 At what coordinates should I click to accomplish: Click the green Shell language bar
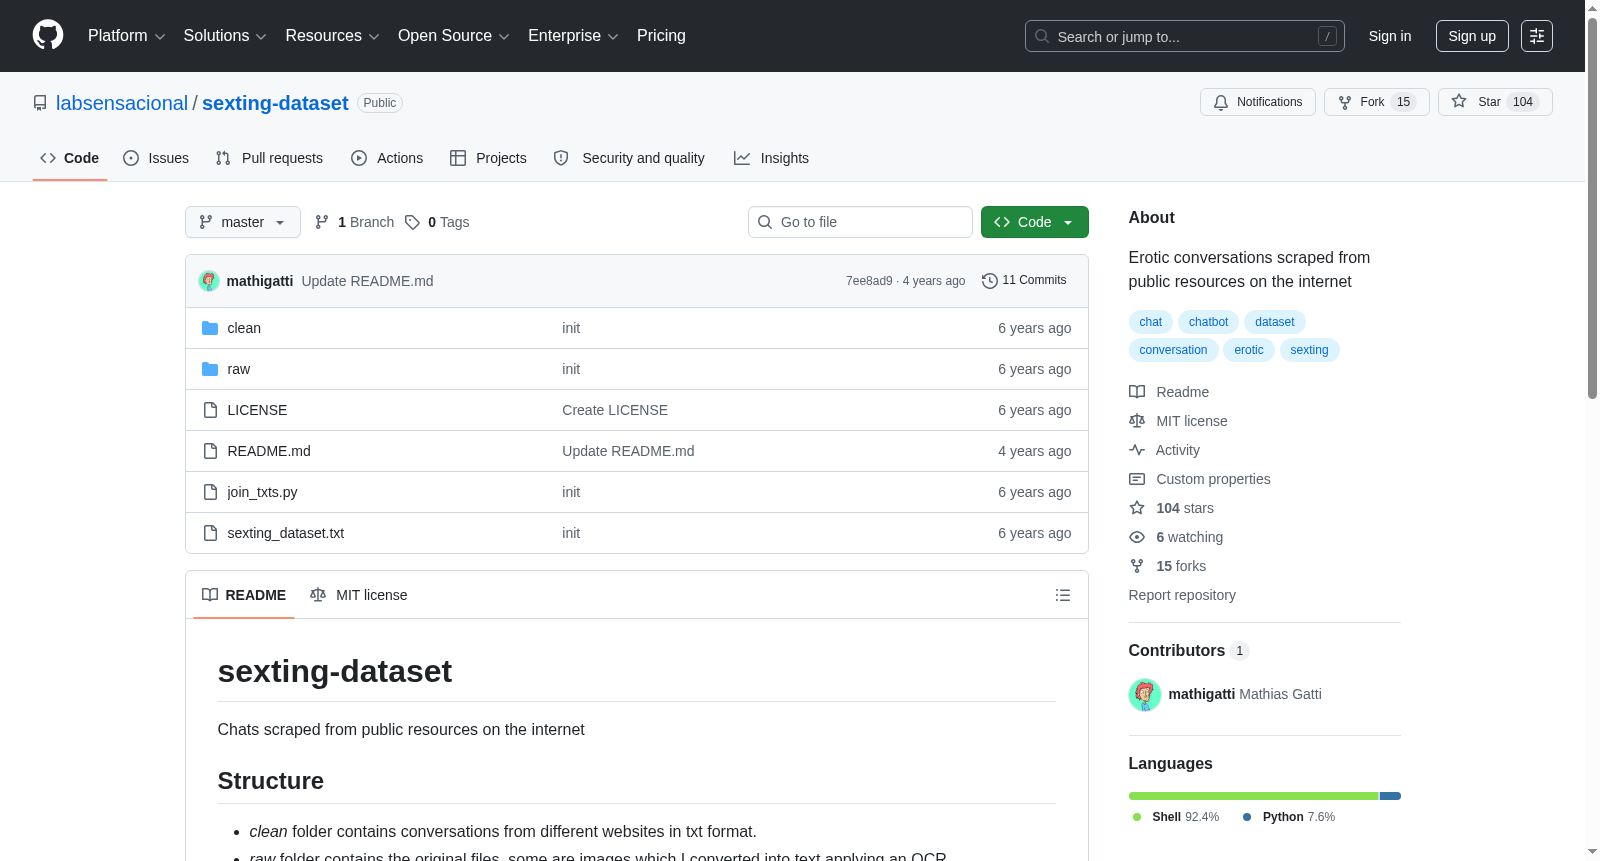[1253, 796]
